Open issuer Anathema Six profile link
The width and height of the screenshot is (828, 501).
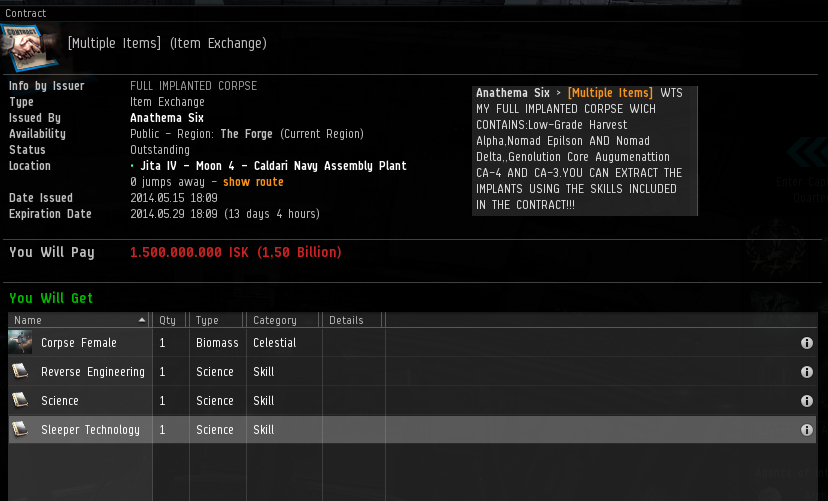pos(167,118)
